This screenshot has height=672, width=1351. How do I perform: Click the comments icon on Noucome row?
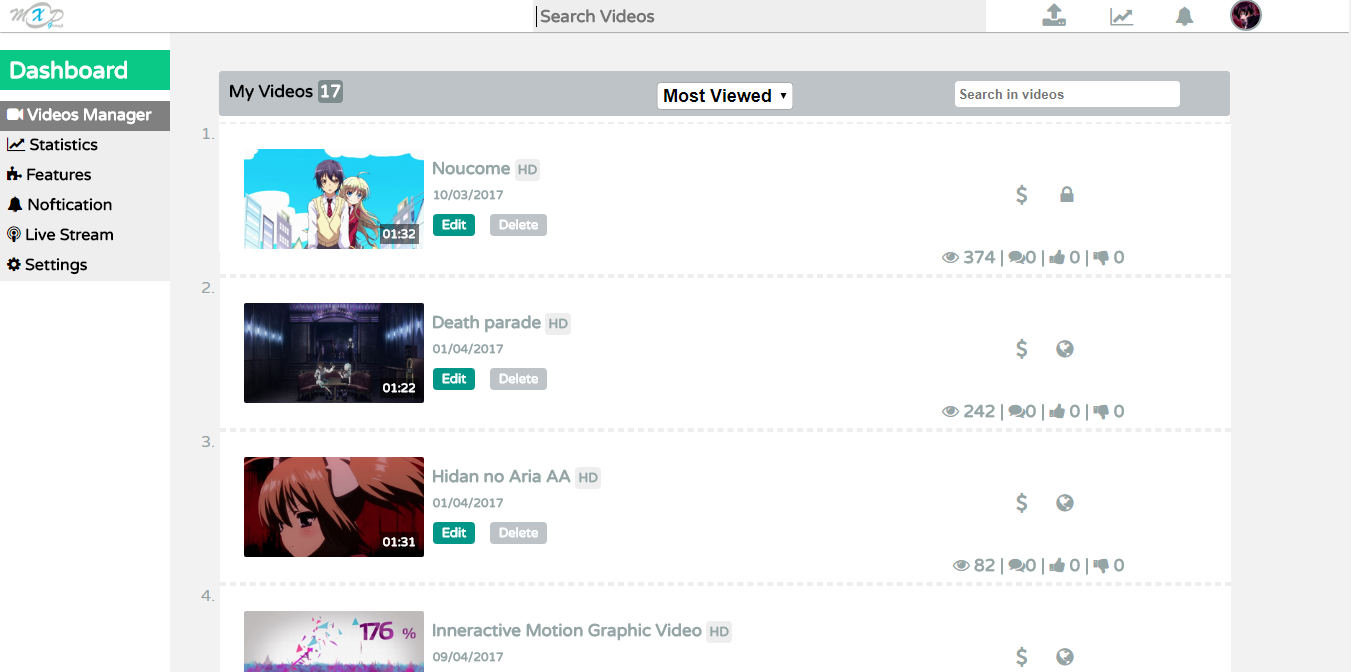(x=1016, y=258)
